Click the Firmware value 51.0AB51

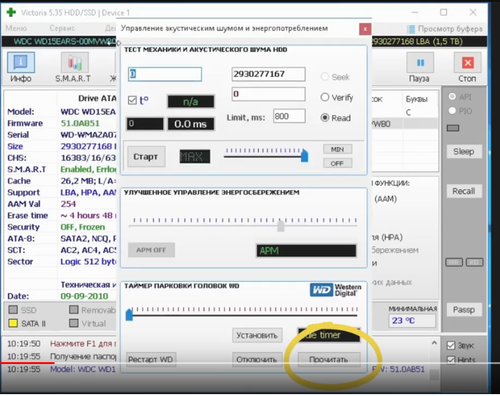(80, 123)
